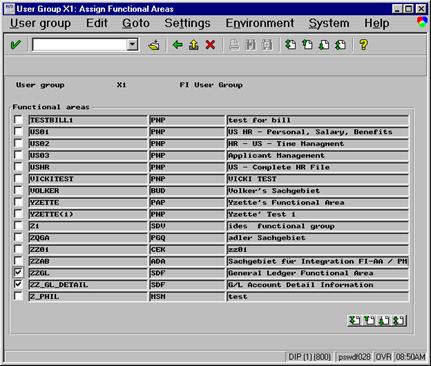Image resolution: width=431 pixels, height=366 pixels.
Task: Go to previous page toolbar icon
Action: (x=307, y=45)
